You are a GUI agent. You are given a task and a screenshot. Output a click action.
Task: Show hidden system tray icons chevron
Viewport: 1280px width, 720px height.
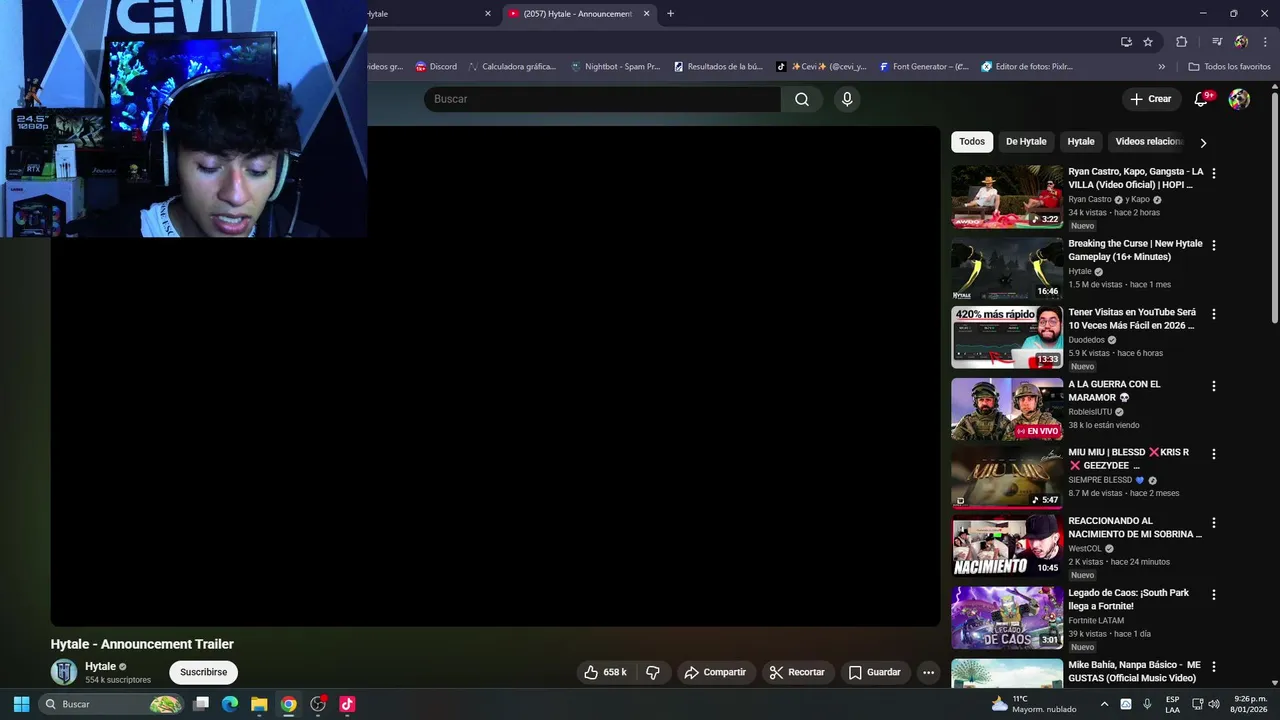tap(1104, 704)
